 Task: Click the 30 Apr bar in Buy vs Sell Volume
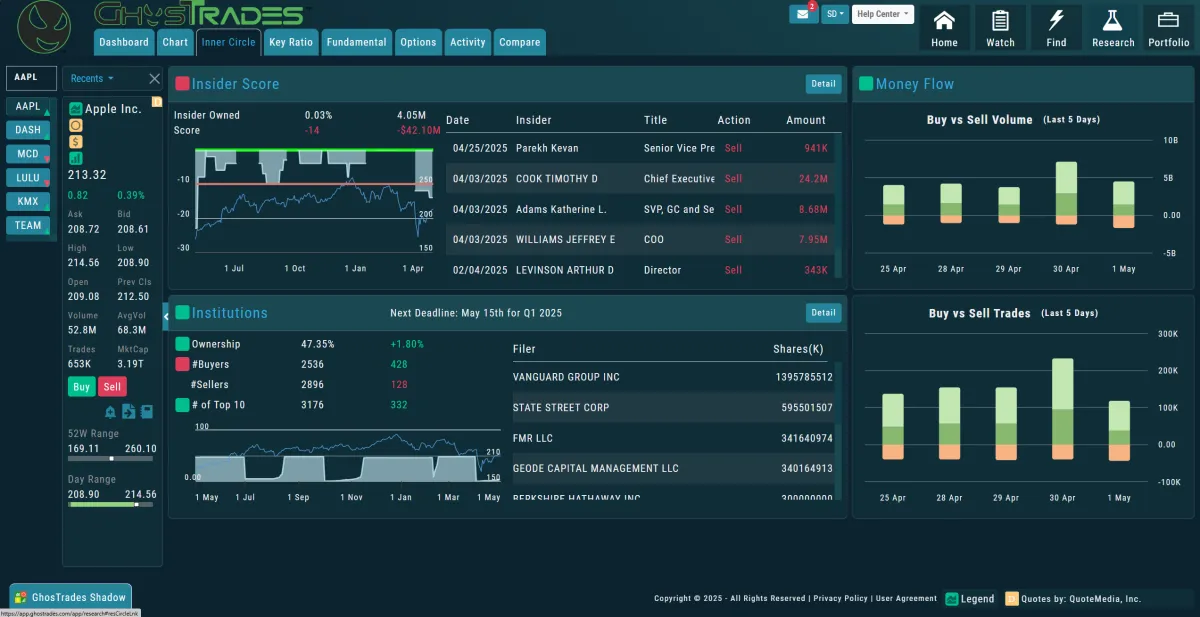point(1066,193)
